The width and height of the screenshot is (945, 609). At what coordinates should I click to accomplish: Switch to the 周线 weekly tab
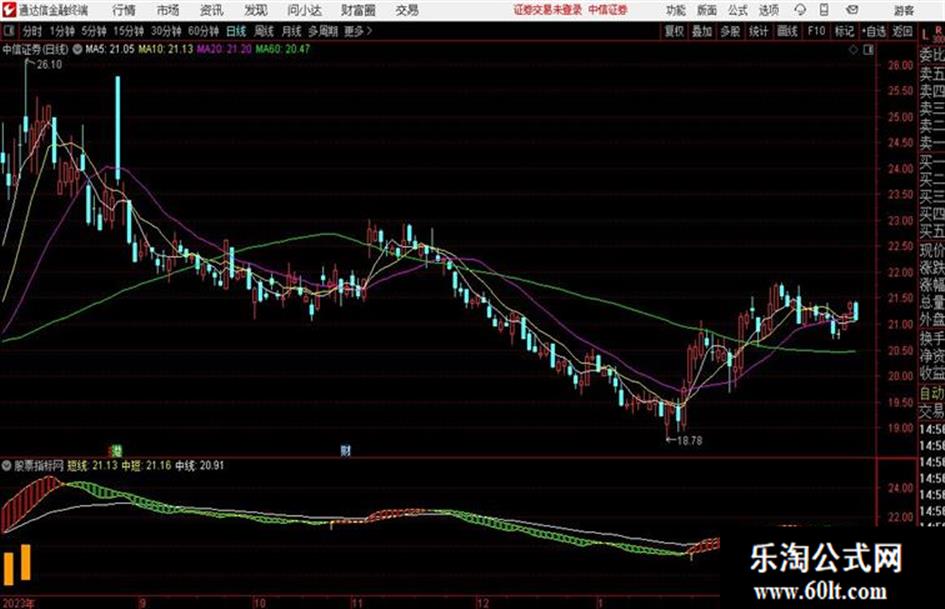pos(264,31)
